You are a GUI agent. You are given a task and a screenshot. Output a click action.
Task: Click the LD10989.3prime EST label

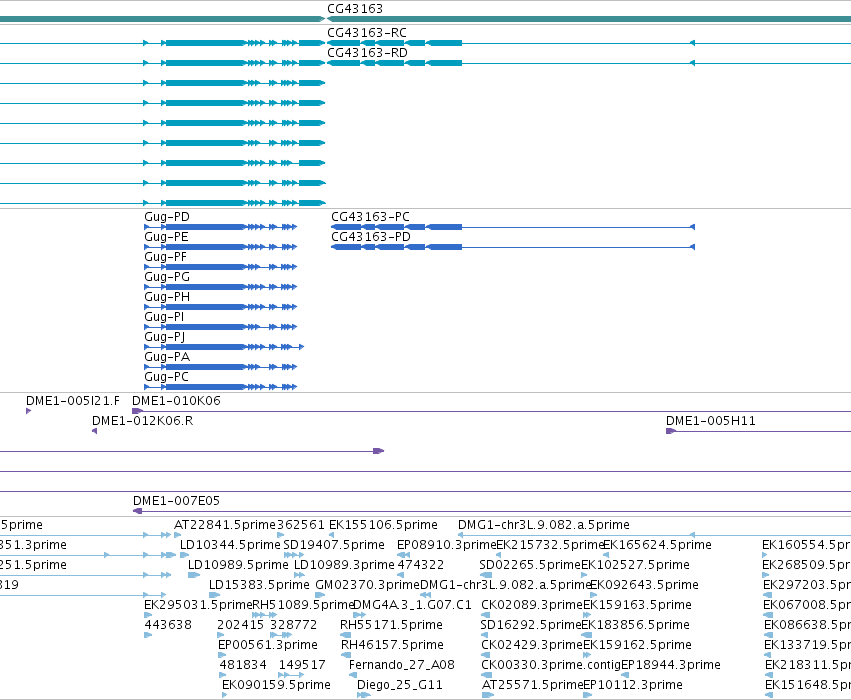coord(344,564)
